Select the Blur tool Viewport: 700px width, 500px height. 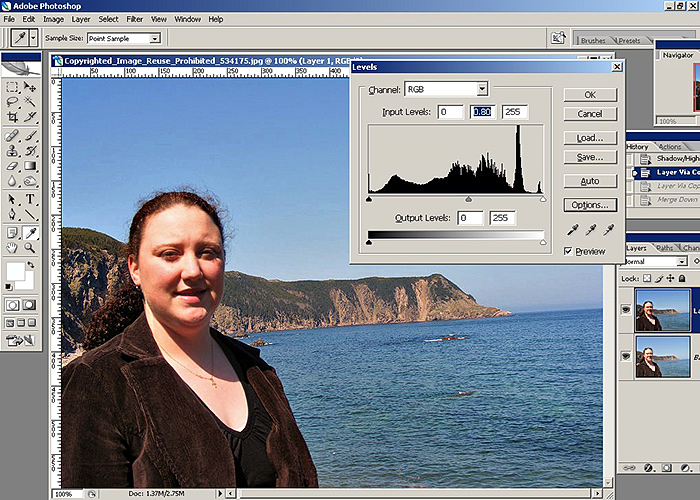click(x=12, y=181)
